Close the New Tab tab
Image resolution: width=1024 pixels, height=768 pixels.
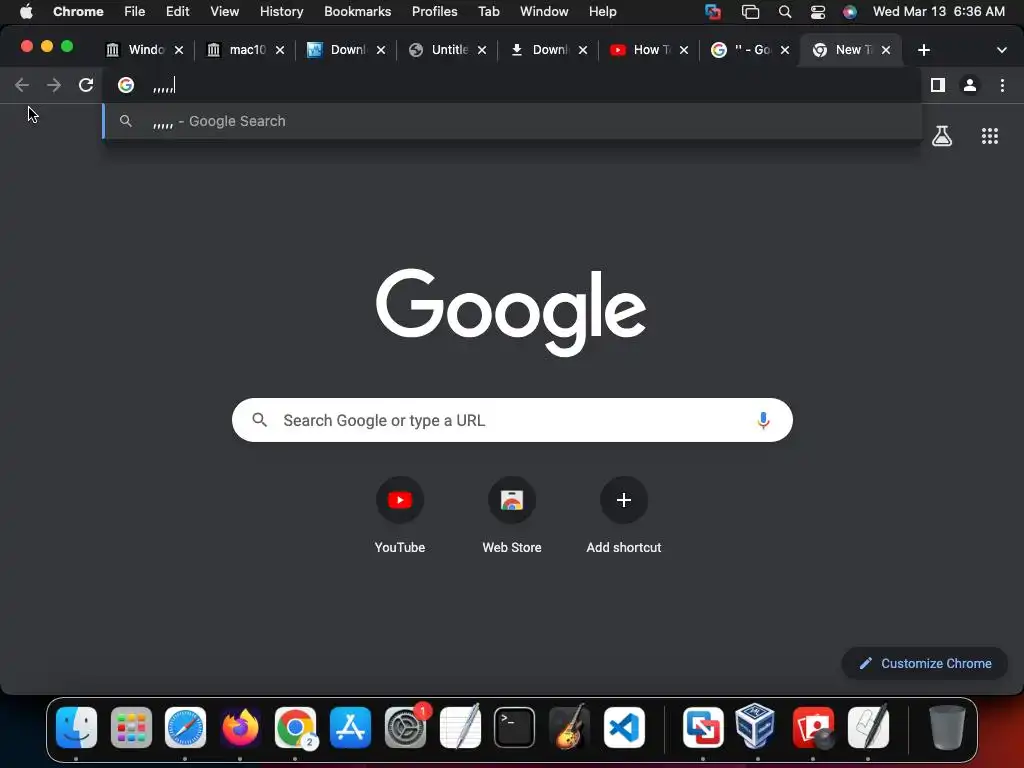point(886,50)
